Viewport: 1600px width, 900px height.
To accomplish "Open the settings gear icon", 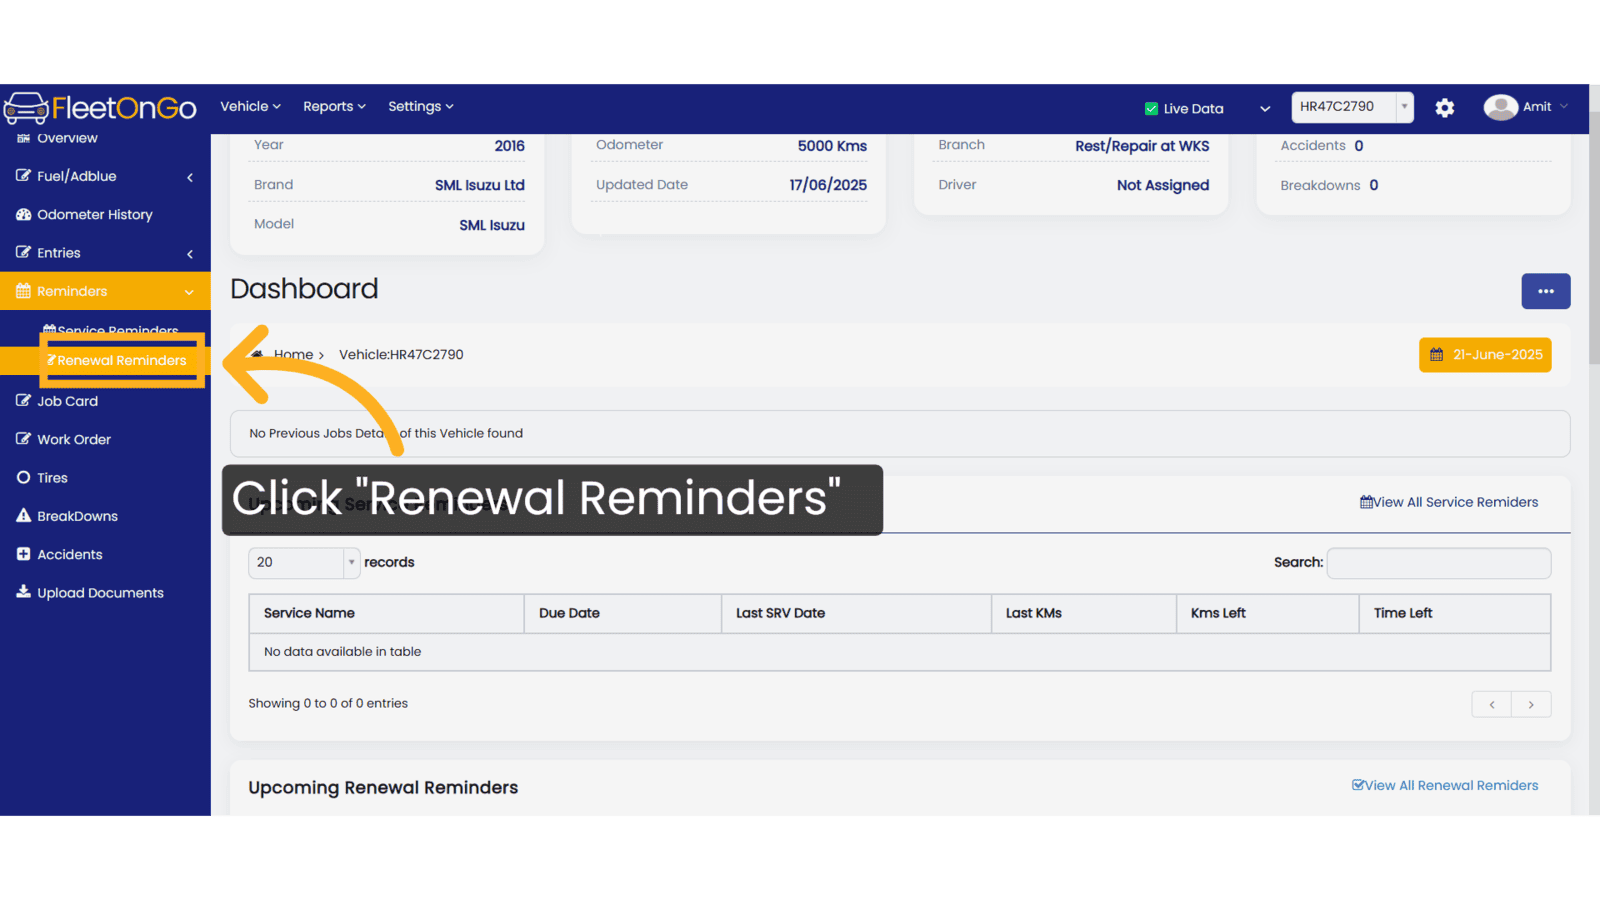I will click(1445, 108).
